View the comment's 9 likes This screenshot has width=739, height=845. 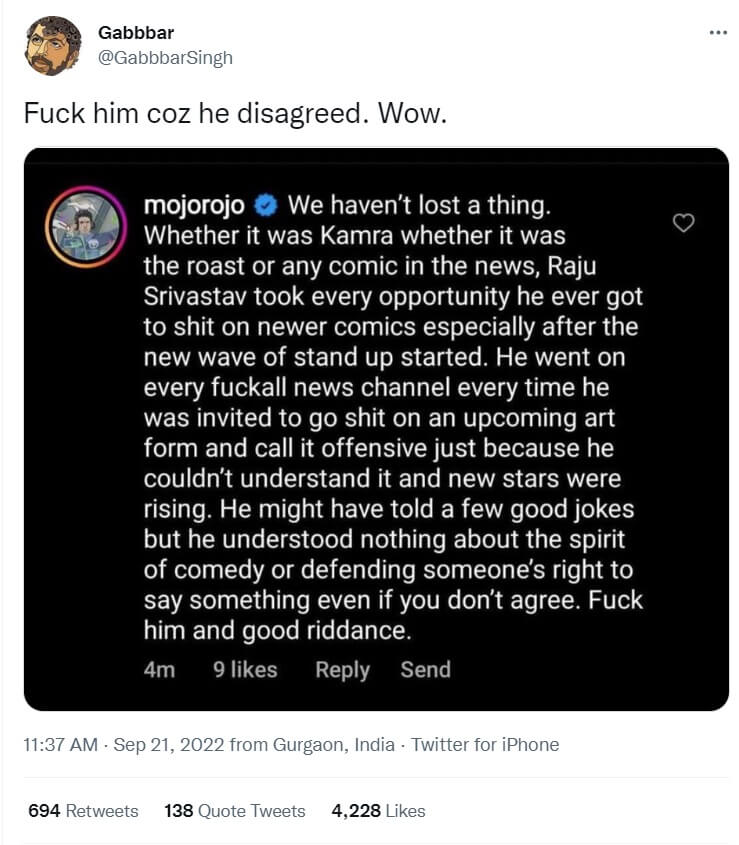click(245, 670)
